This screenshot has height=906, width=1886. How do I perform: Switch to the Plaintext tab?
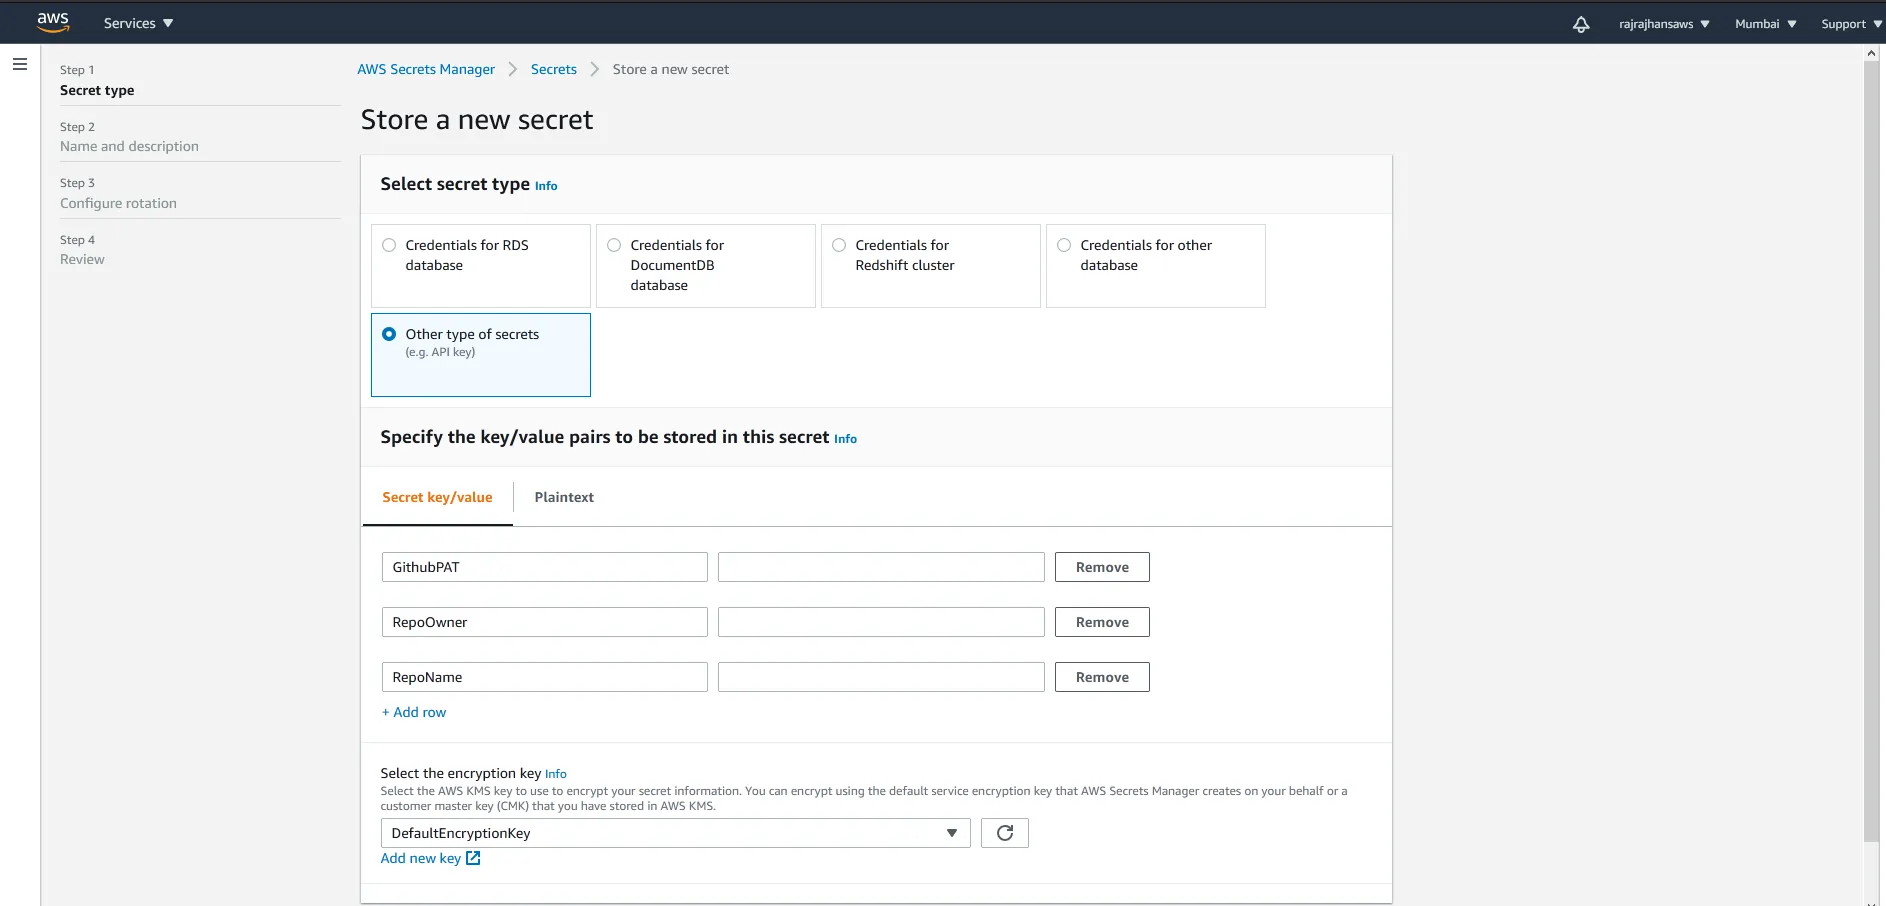563,497
